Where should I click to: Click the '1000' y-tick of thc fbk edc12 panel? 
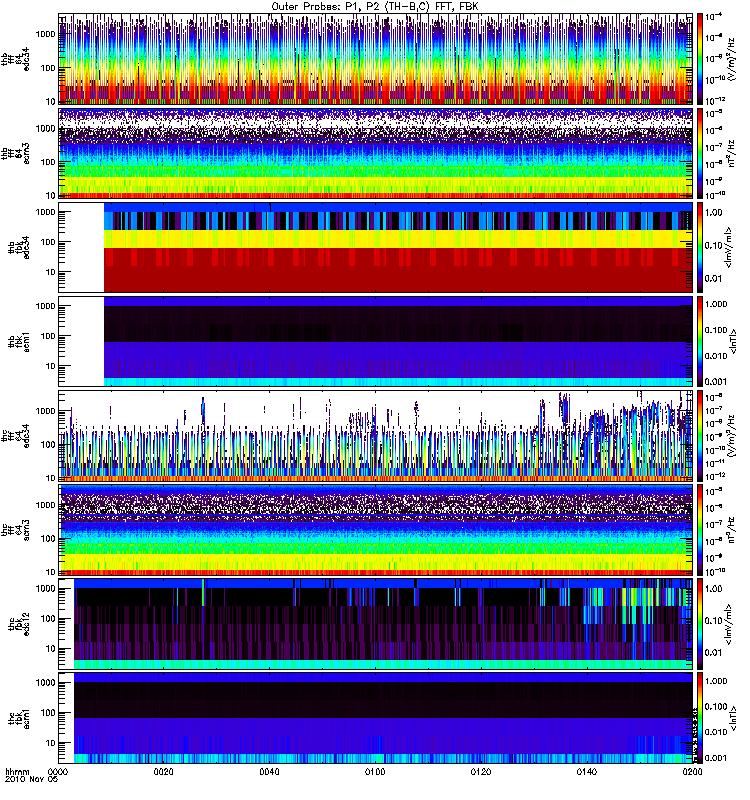click(x=45, y=589)
